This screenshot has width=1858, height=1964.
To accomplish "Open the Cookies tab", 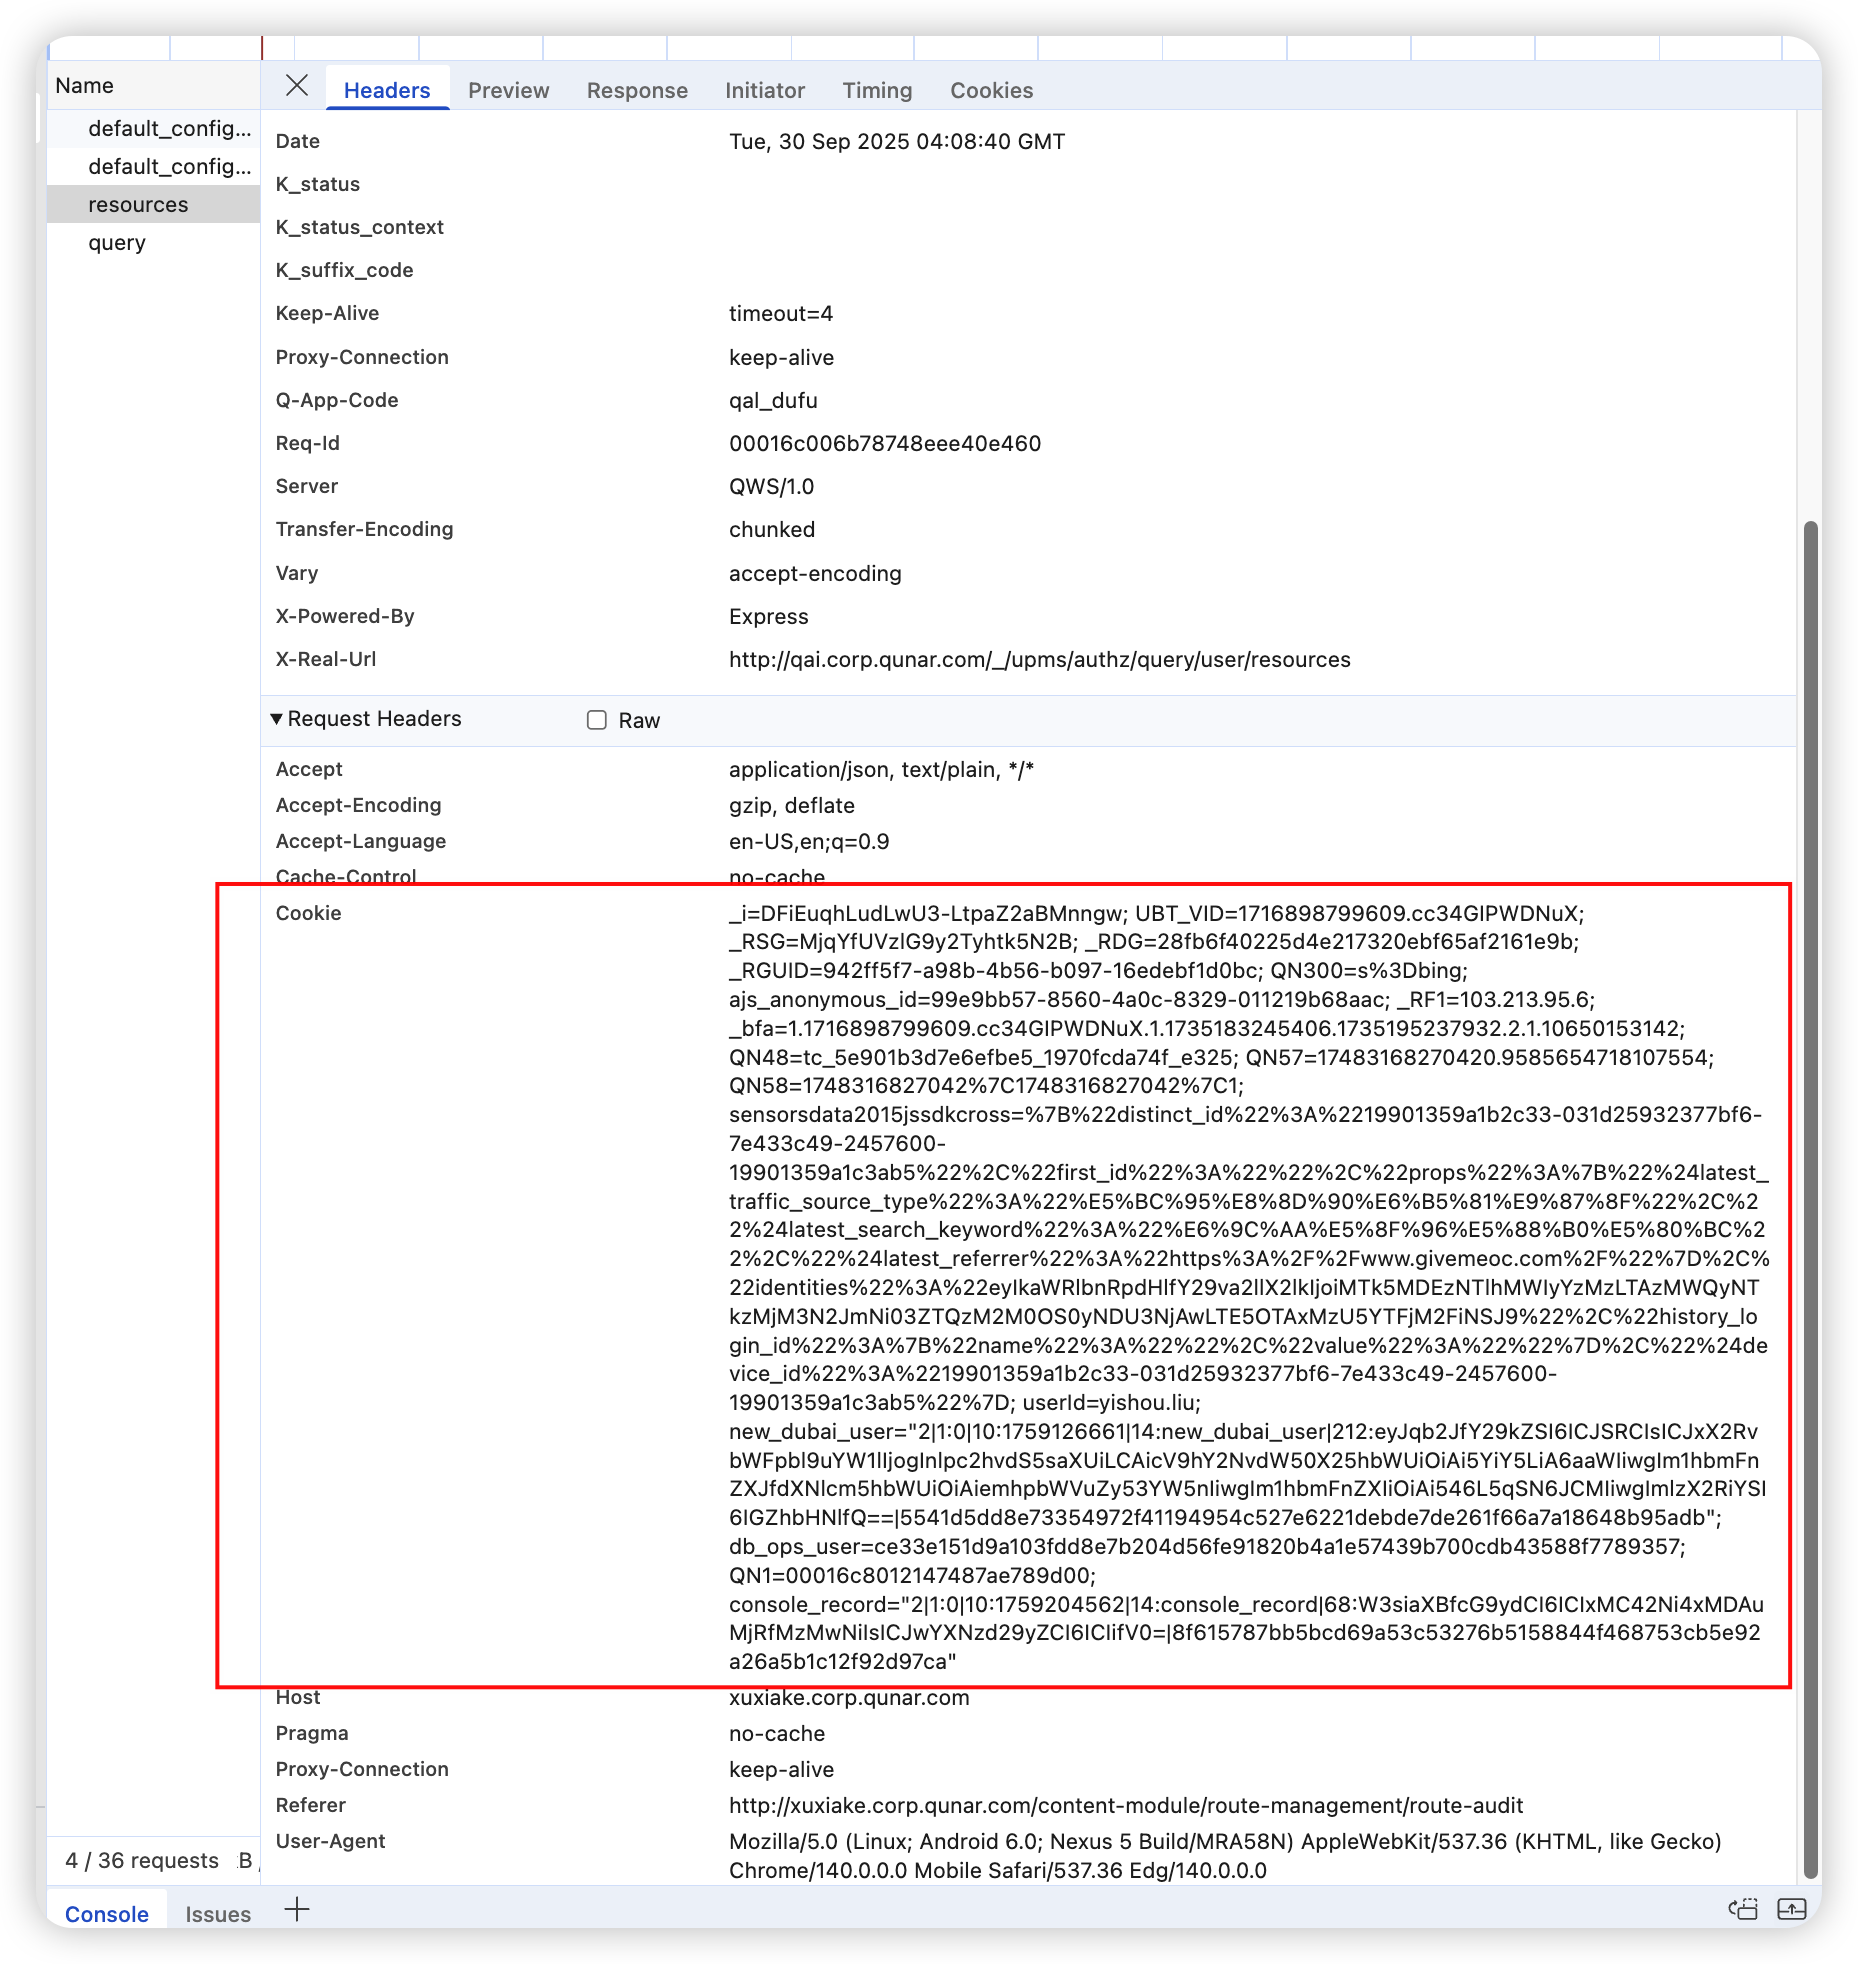I will click(991, 90).
